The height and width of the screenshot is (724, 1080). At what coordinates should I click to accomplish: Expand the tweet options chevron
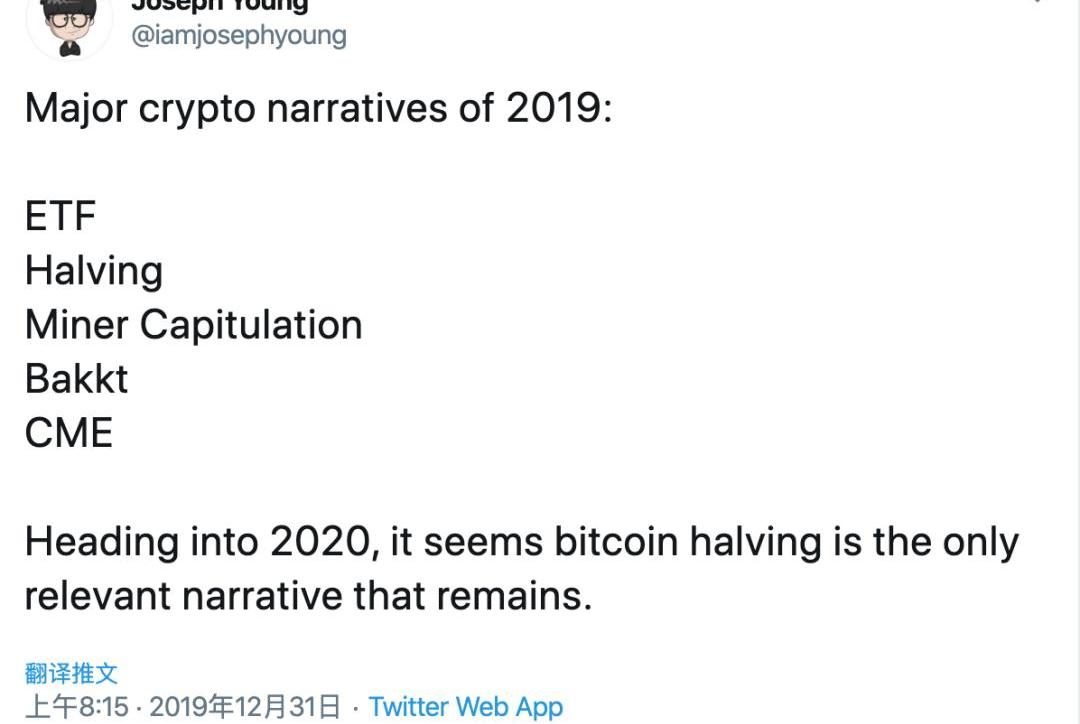[1038, 3]
